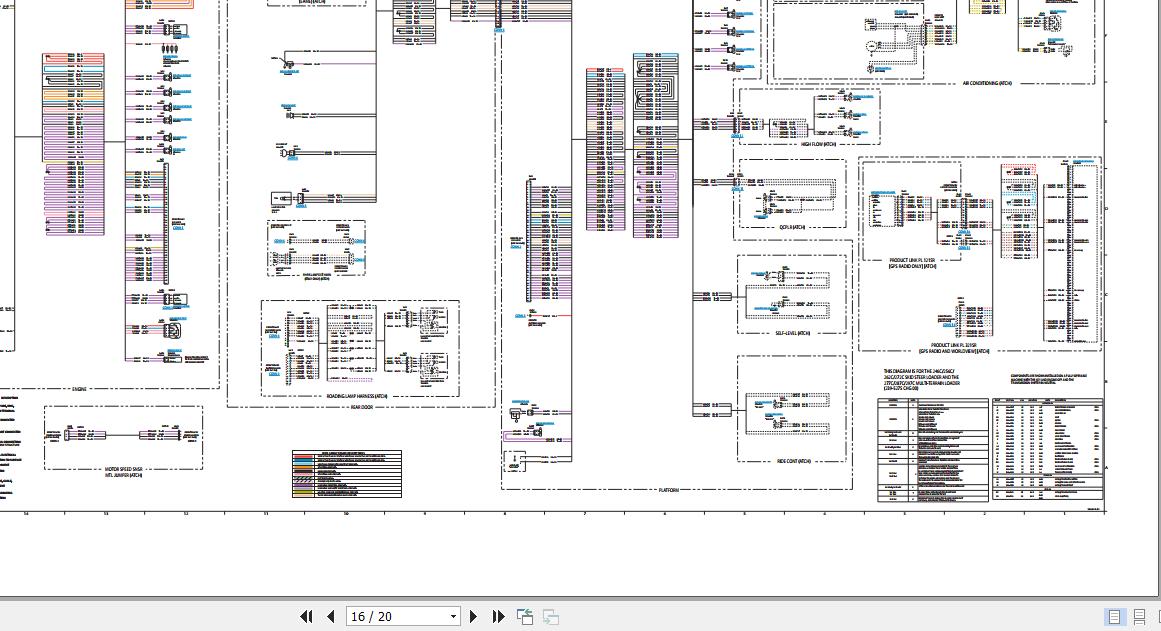
Task: Click the PLATFORM section label
Action: click(x=668, y=490)
